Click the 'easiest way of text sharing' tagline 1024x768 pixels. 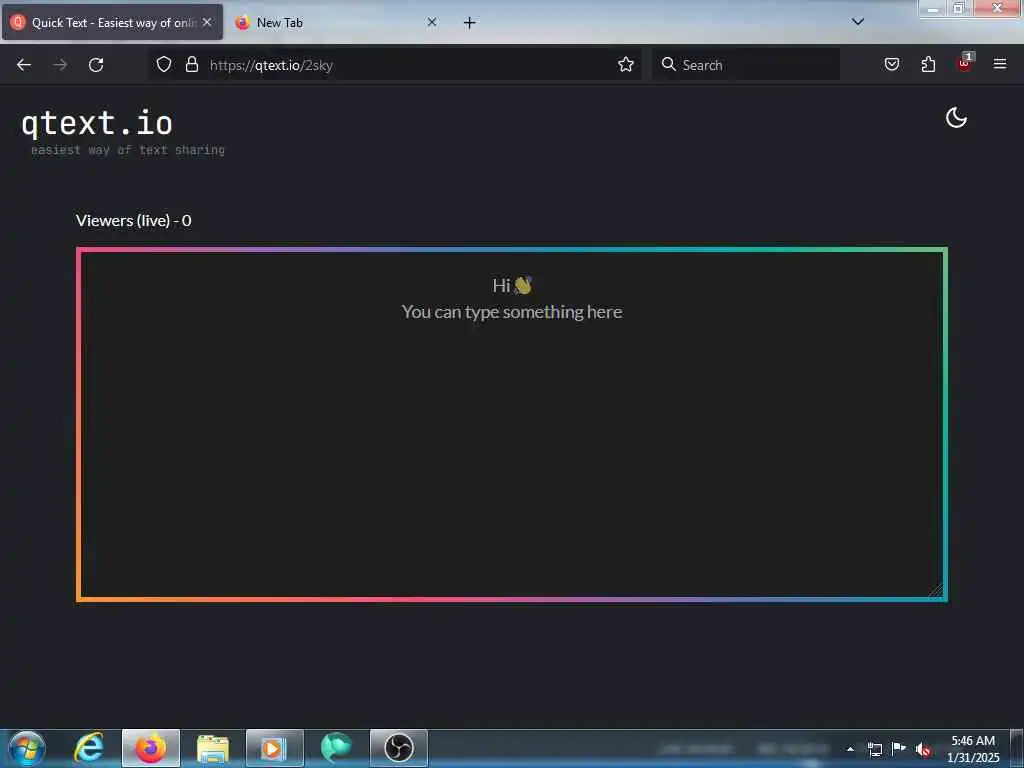128,150
